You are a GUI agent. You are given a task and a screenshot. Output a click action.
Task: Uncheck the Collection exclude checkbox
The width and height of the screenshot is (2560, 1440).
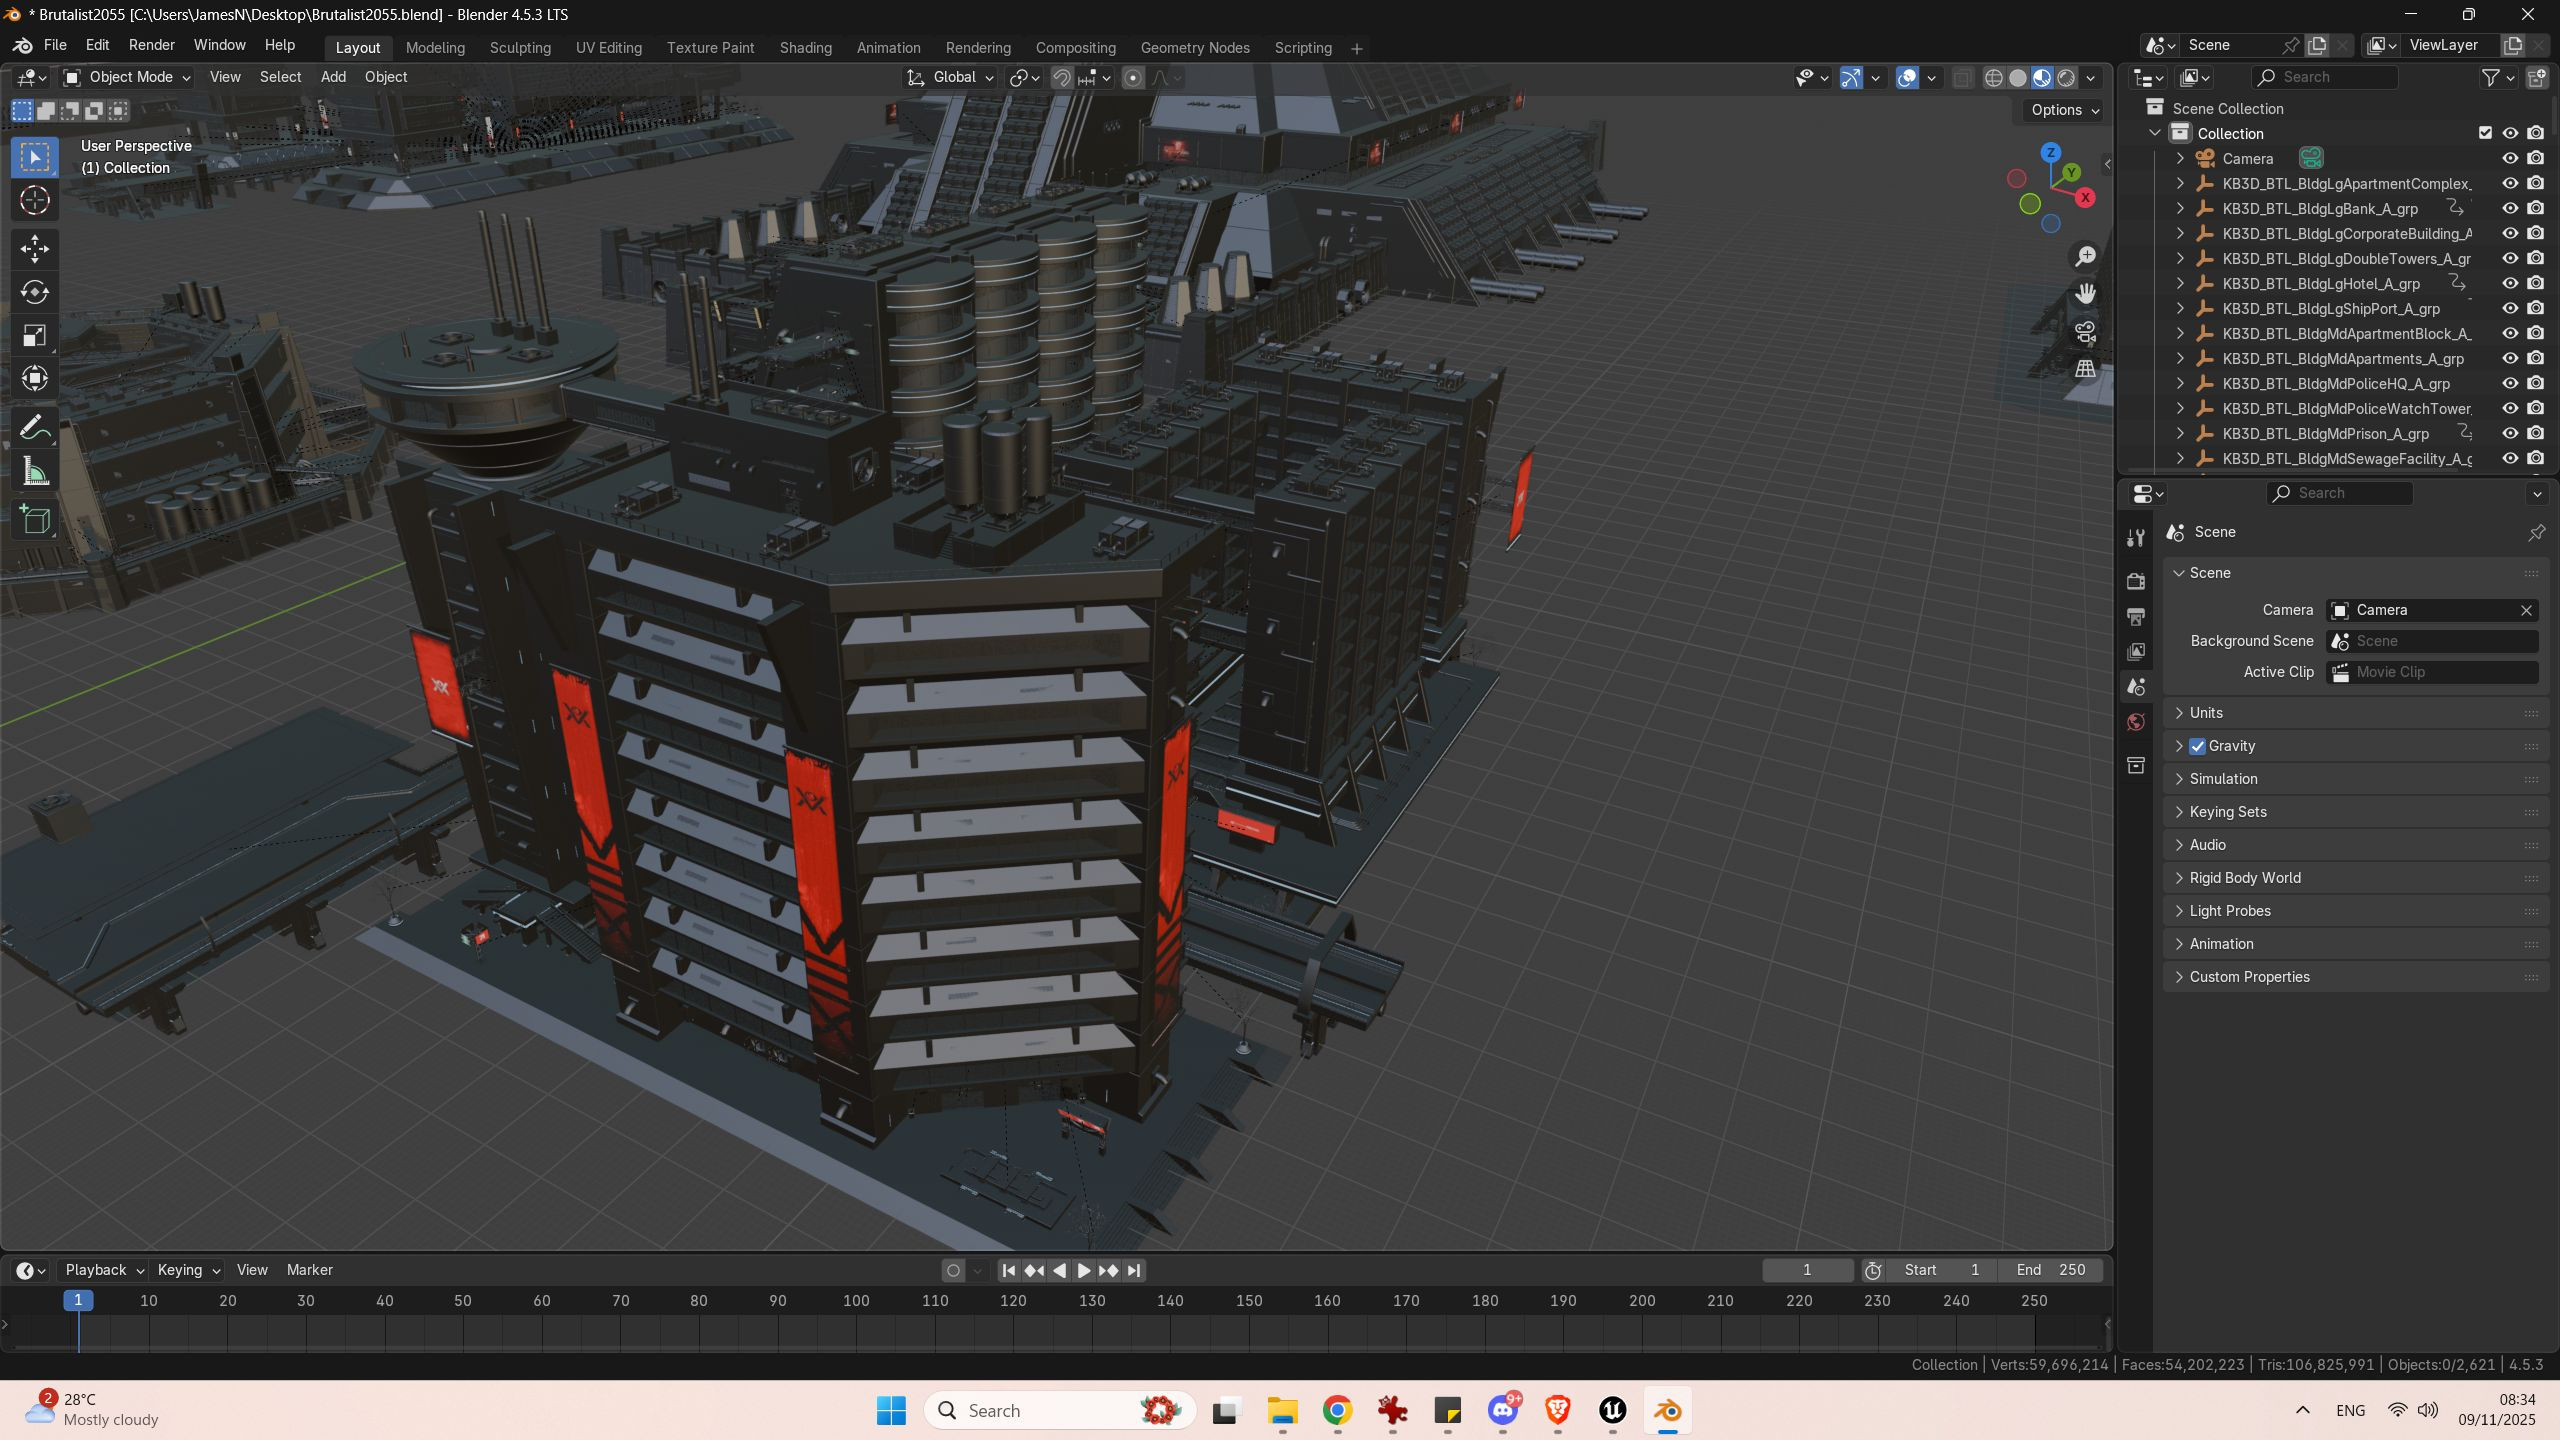point(2485,133)
